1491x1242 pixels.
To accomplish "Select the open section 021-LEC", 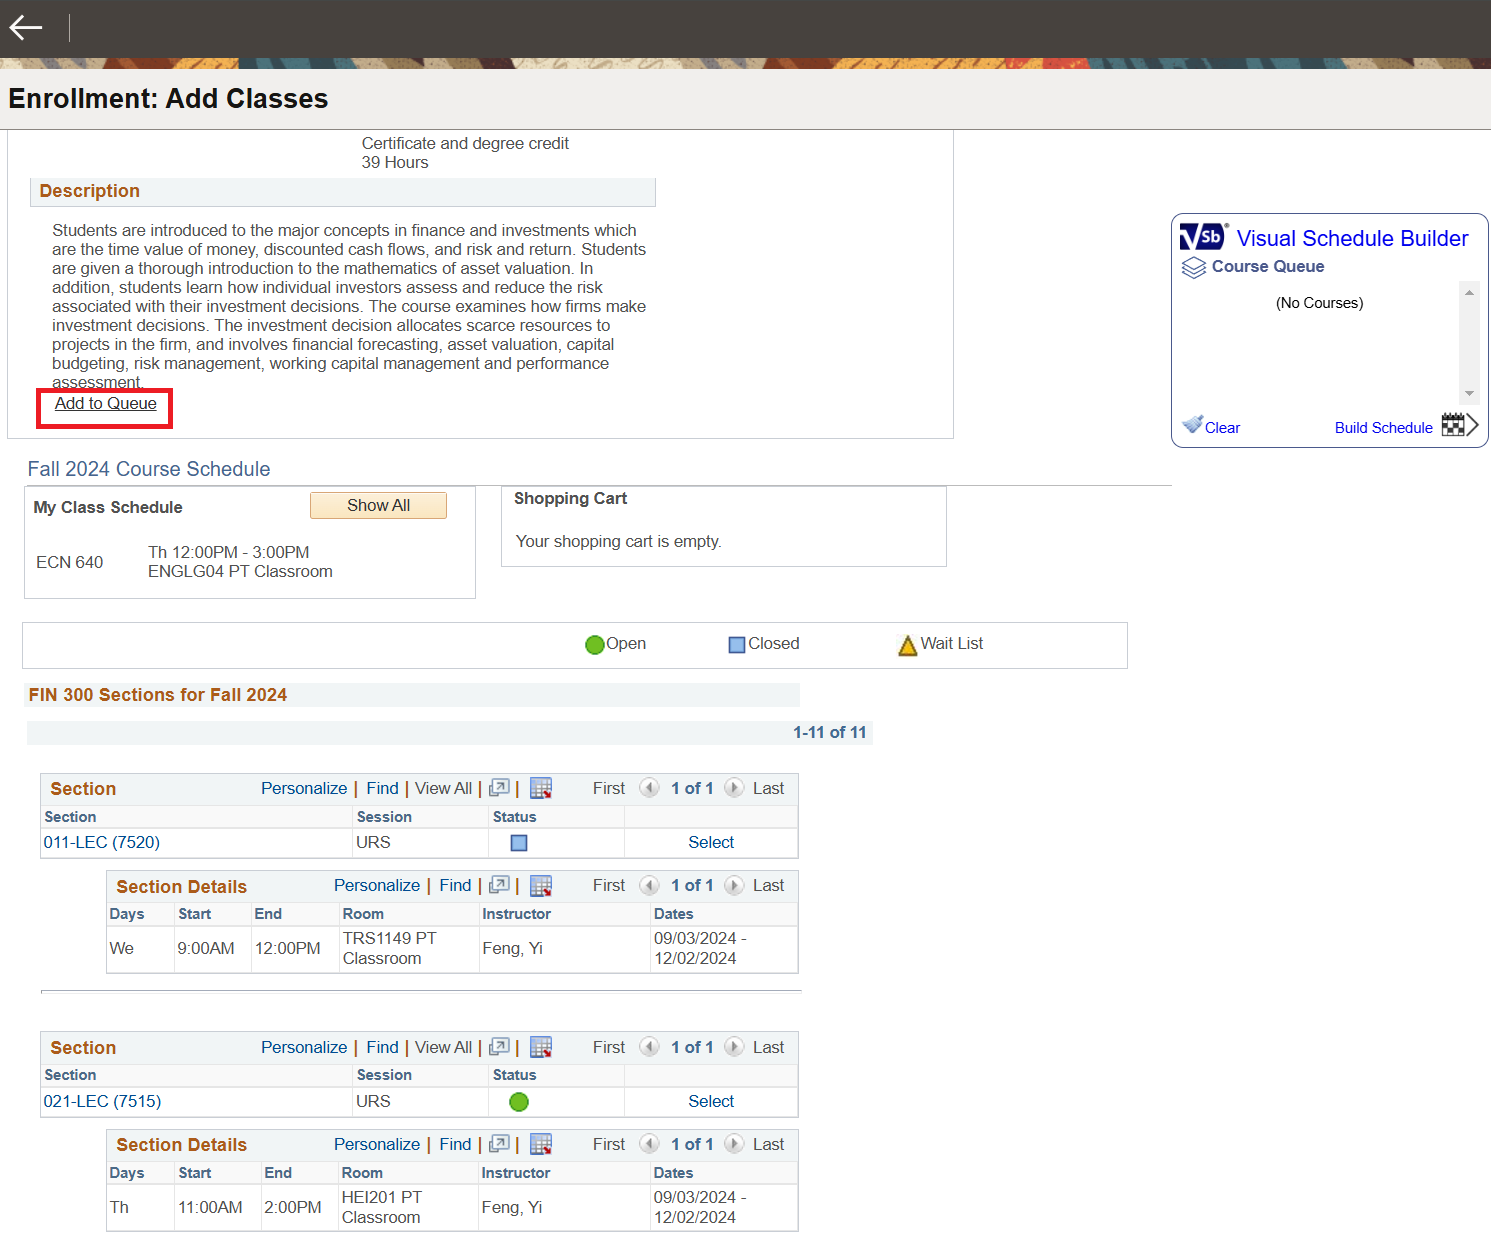I will pyautogui.click(x=711, y=1102).
